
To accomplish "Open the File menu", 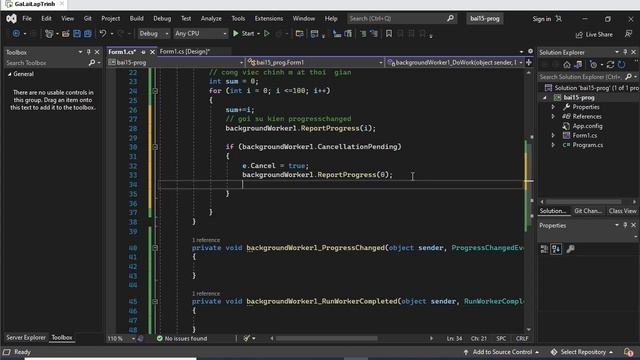I will coord(27,18).
